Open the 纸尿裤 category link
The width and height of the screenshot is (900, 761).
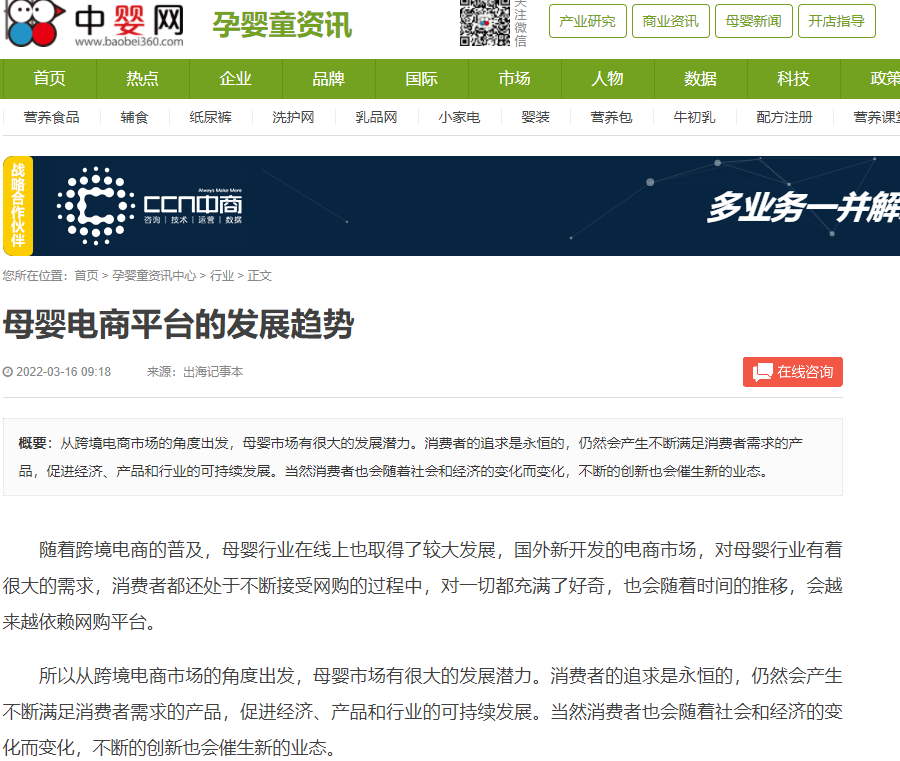(210, 117)
